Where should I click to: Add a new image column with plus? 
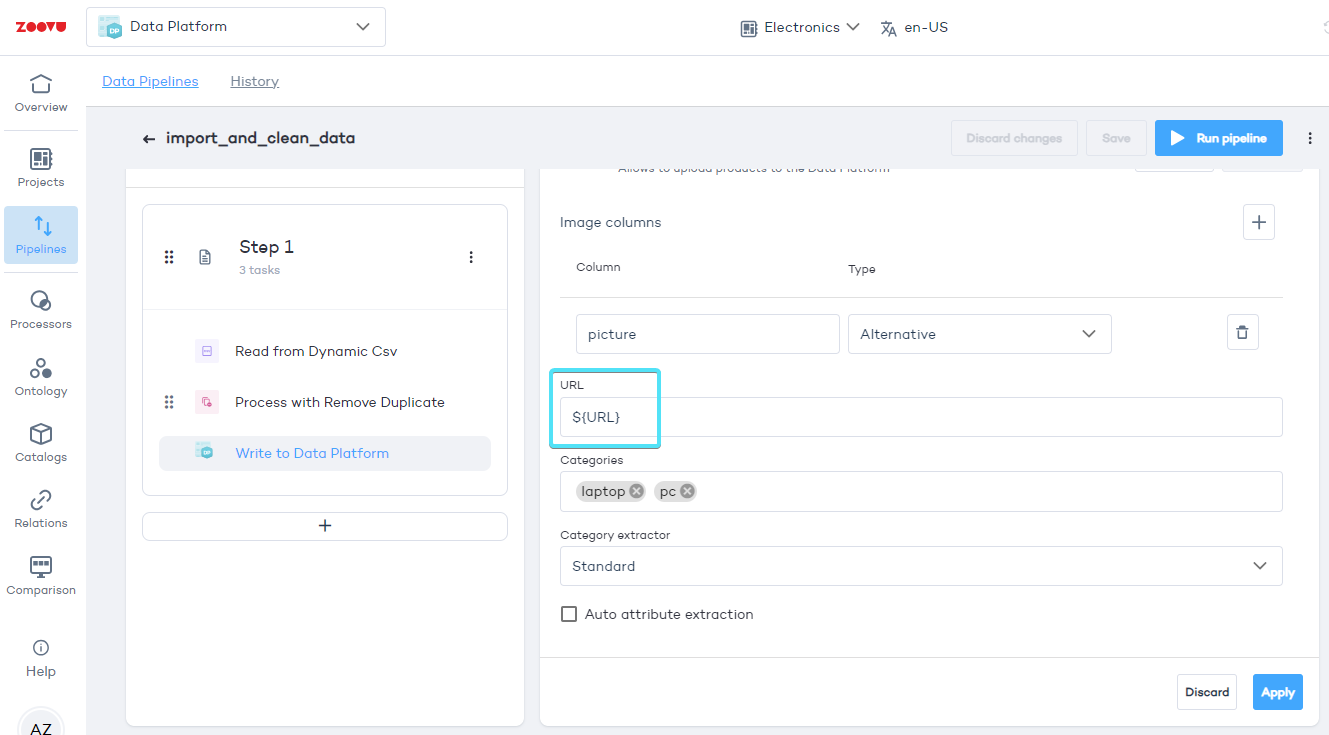1258,222
